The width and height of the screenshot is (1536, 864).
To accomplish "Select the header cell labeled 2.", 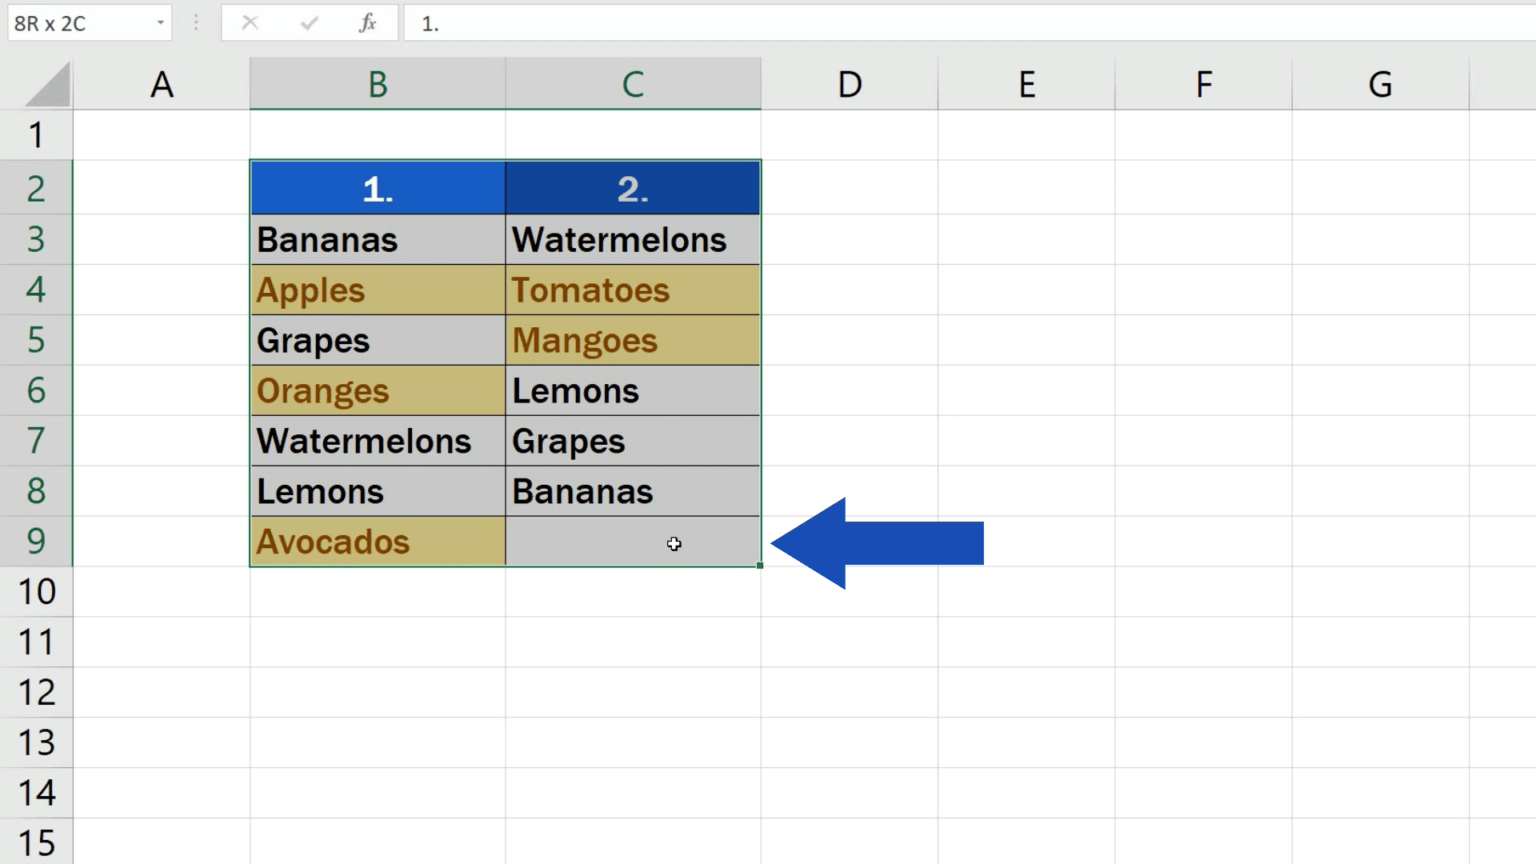I will tap(633, 188).
